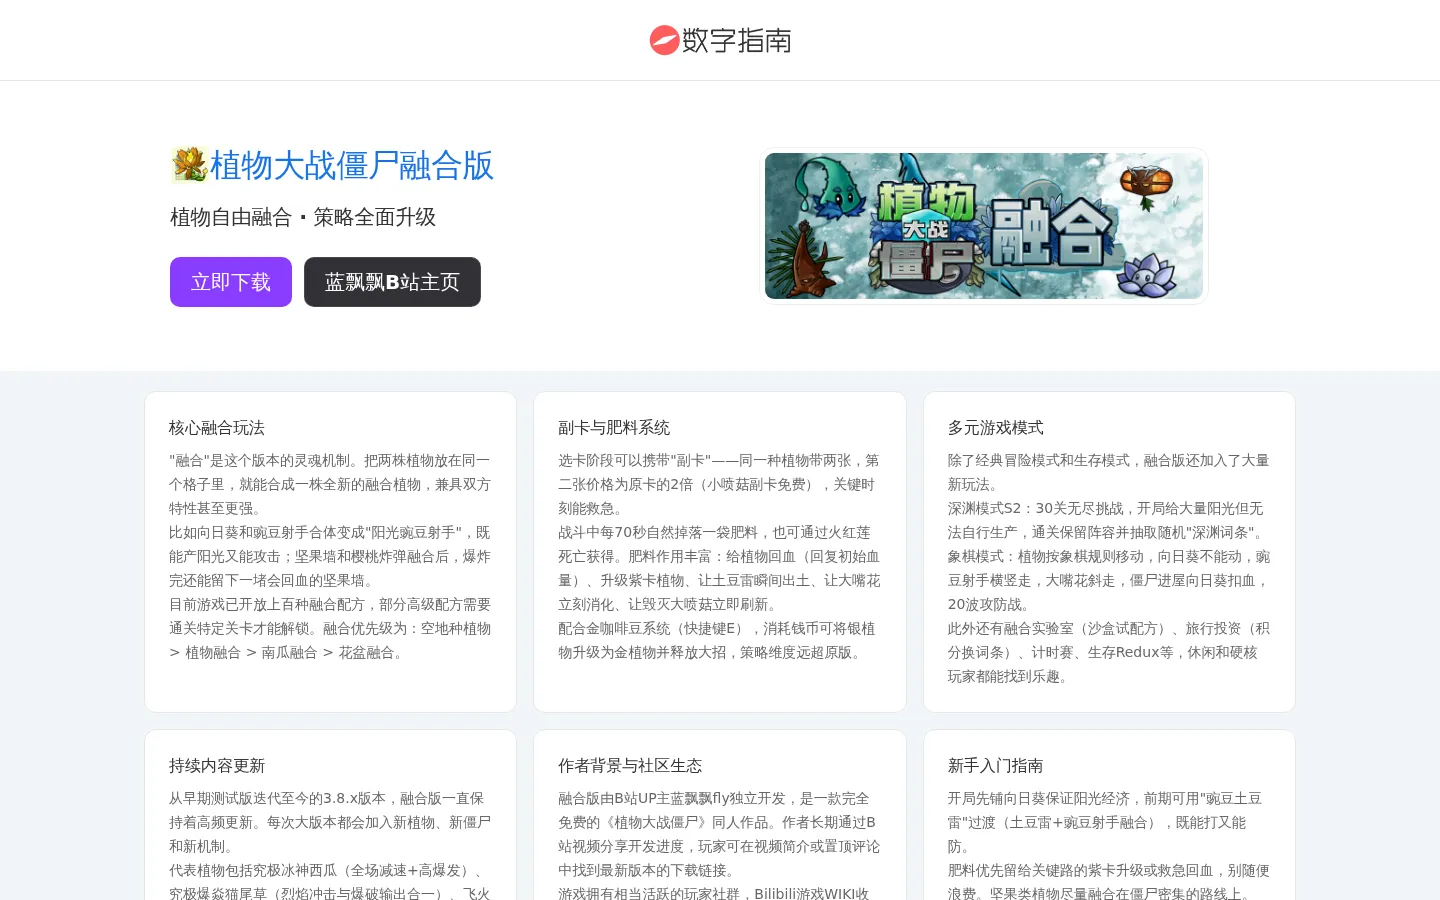This screenshot has height=900, width=1440.
Task: Click the paragraph starting 从早期测试版迭代至今的3.8.x版本
Action: click(330, 822)
